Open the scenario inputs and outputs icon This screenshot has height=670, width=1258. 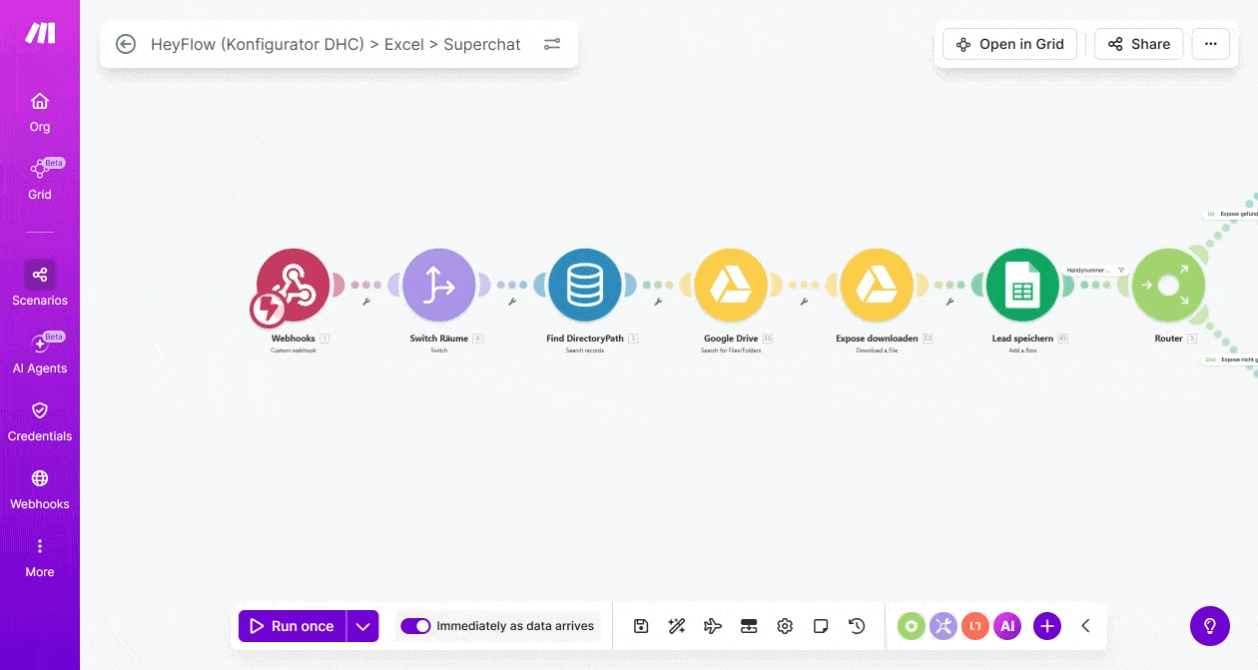749,626
